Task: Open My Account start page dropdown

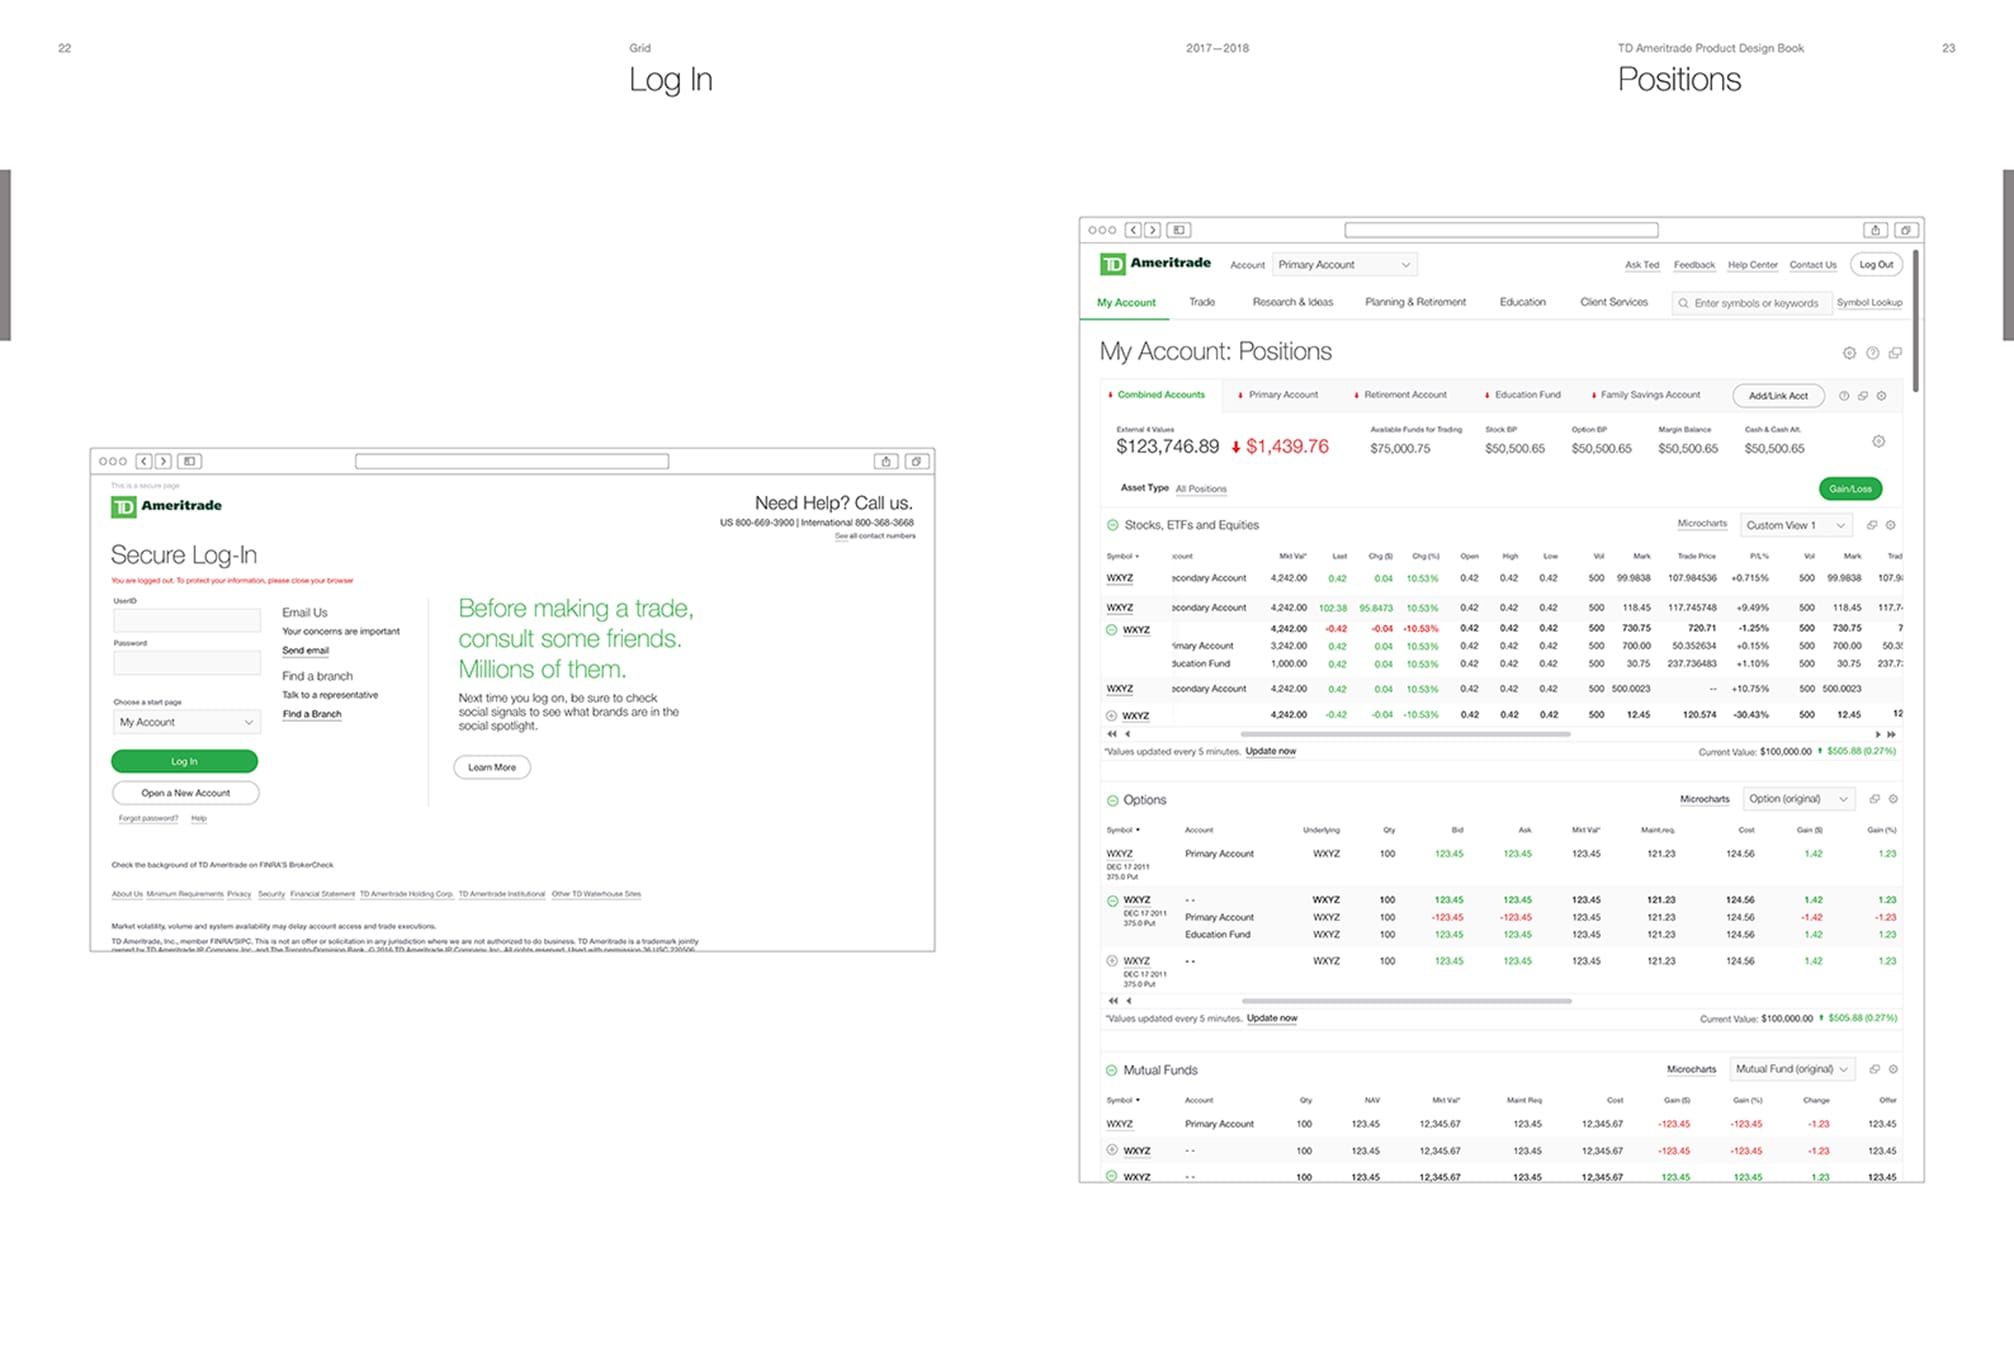Action: pos(186,722)
